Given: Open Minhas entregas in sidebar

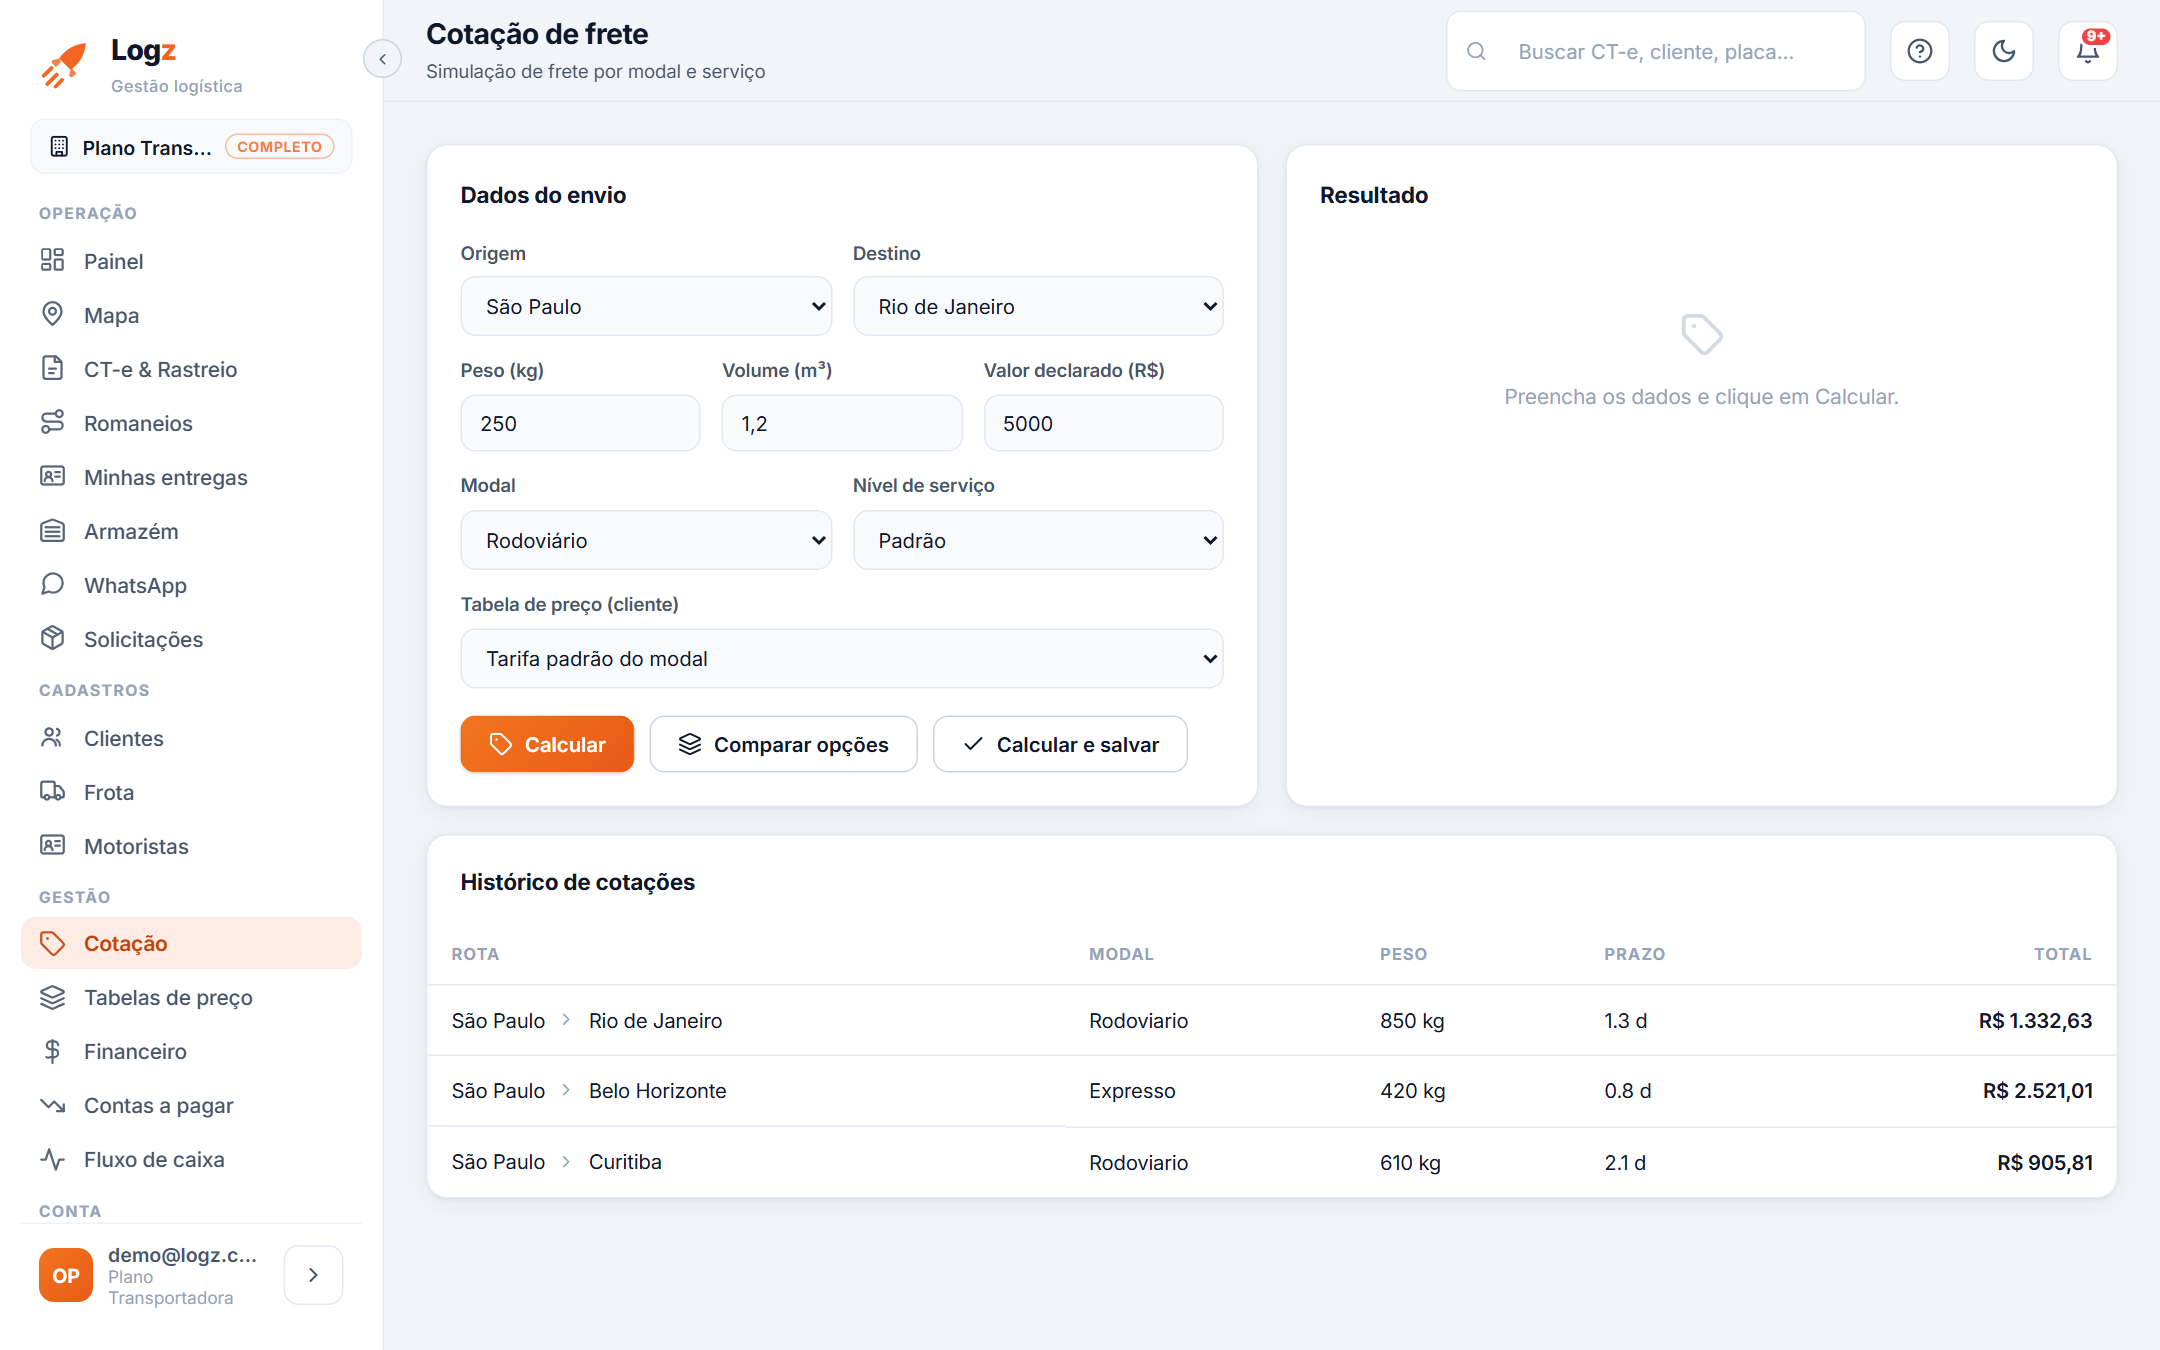Looking at the screenshot, I should click(191, 477).
